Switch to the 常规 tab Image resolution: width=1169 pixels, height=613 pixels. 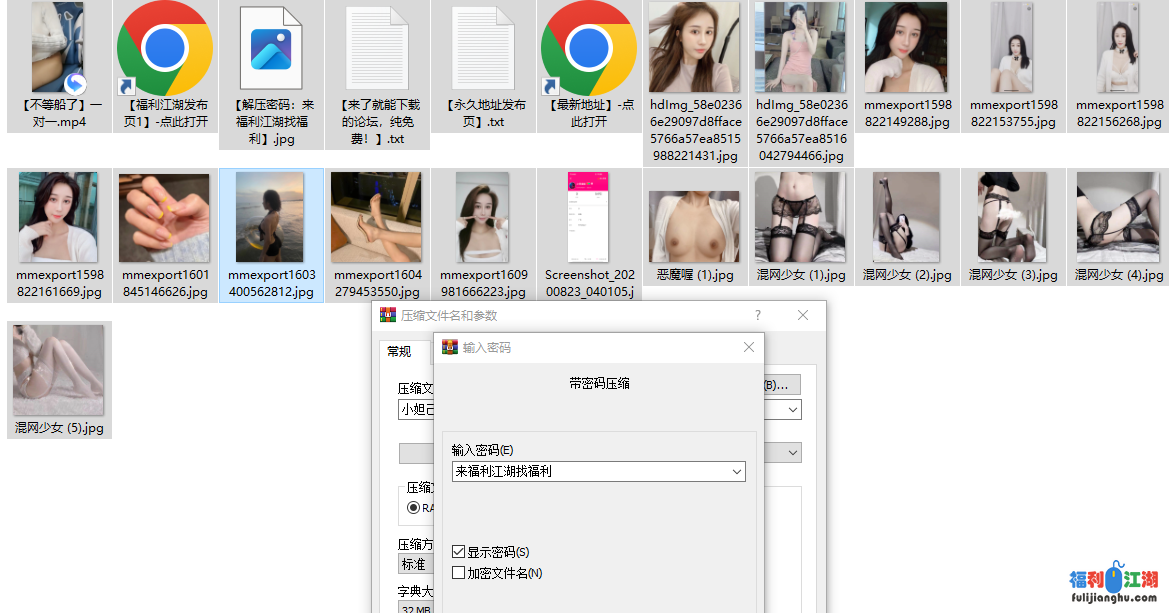tap(399, 351)
